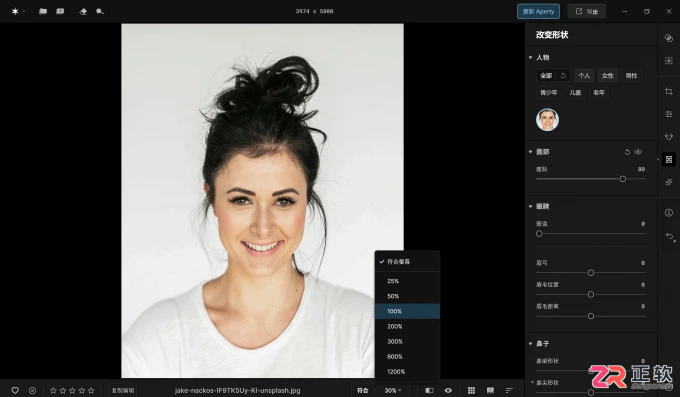Open folder icon in top toolbar
This screenshot has width=680, height=397.
click(x=43, y=11)
